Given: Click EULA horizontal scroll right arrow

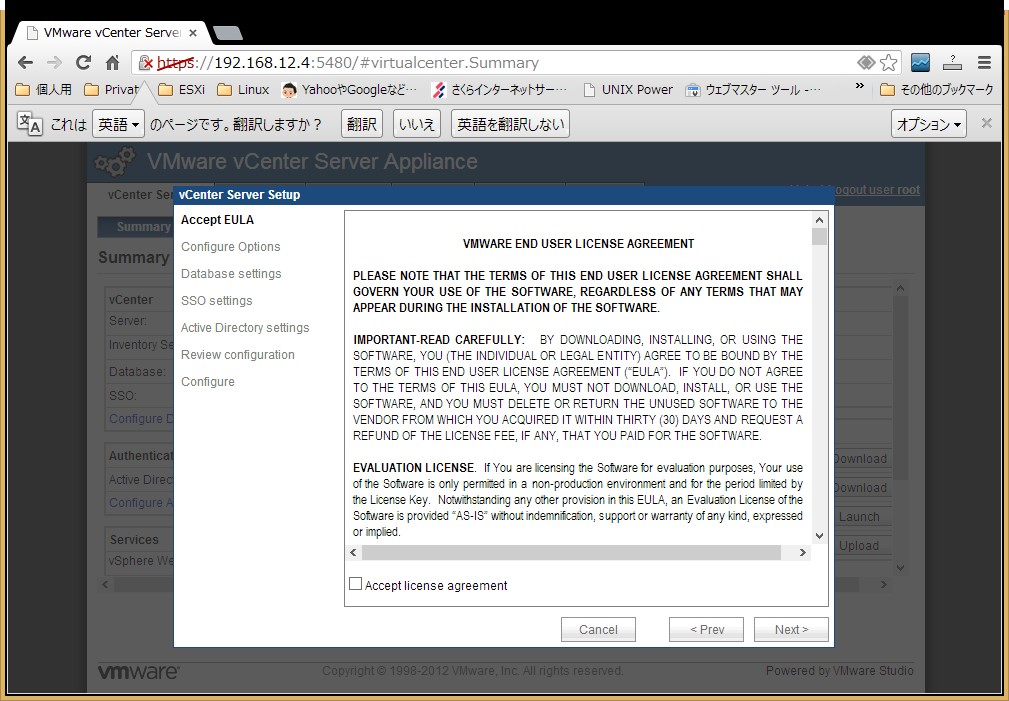Looking at the screenshot, I should point(802,552).
